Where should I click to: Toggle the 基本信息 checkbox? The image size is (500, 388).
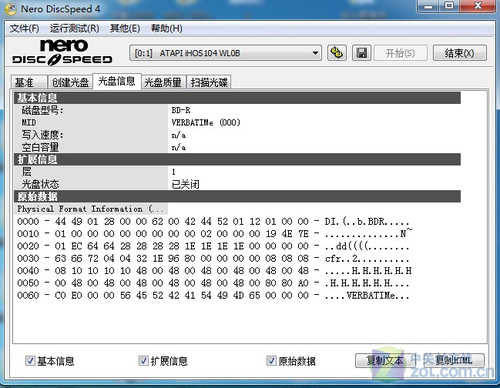pyautogui.click(x=30, y=360)
